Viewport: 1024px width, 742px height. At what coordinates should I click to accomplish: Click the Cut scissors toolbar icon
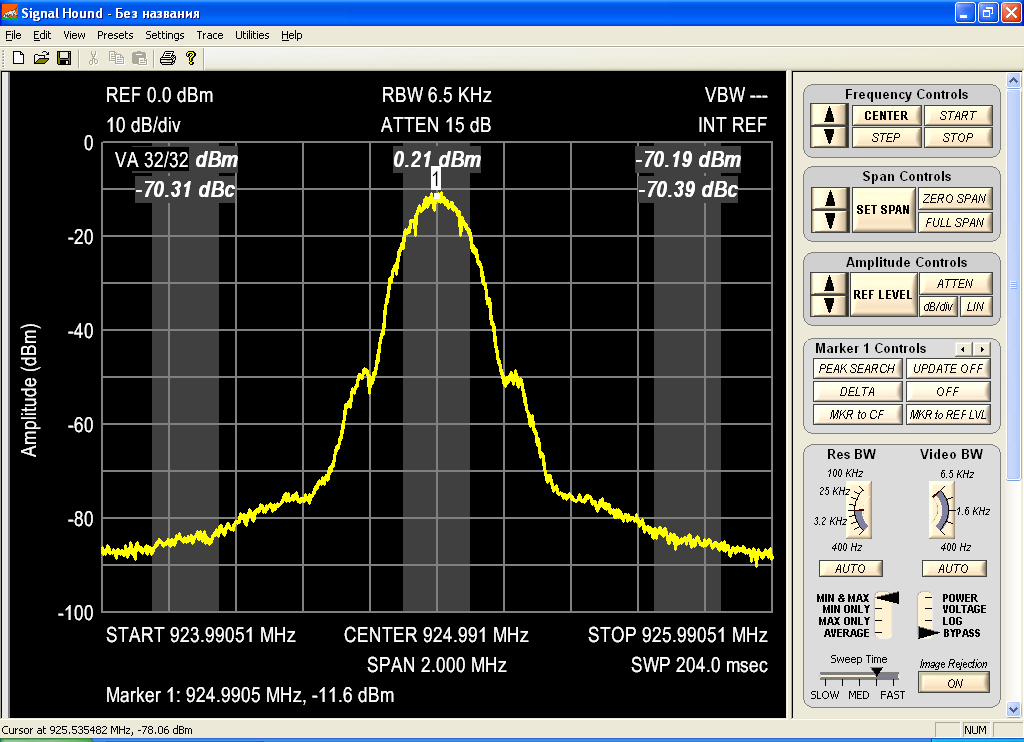[x=93, y=58]
